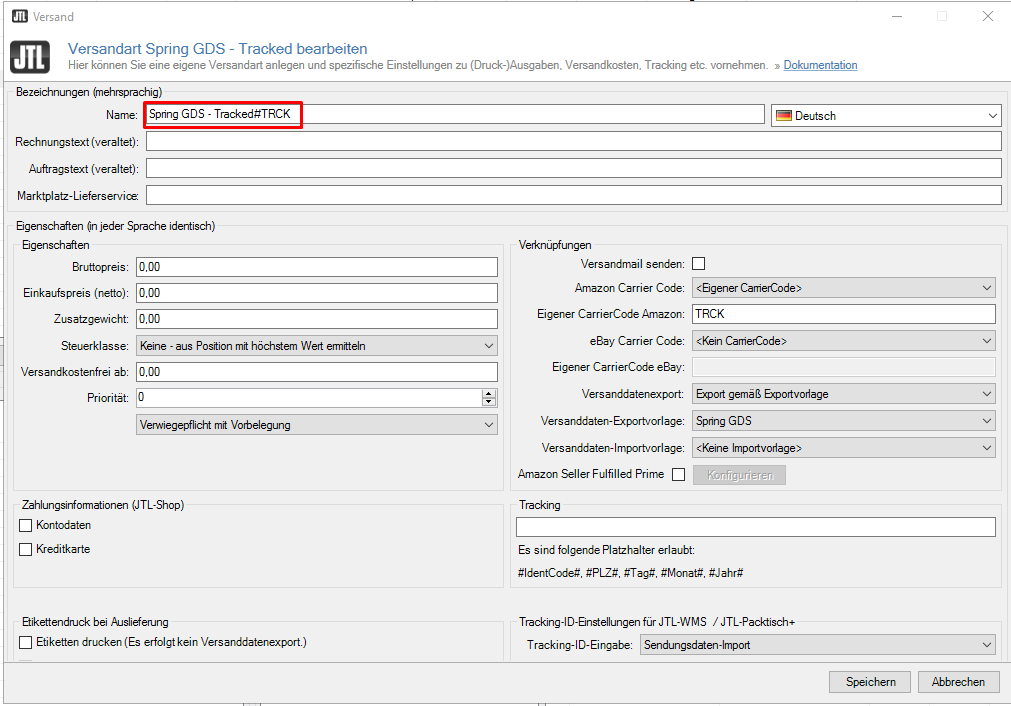Click the Name field with Spring GDS text
Viewport: 1011px width, 706px height.
[x=455, y=114]
